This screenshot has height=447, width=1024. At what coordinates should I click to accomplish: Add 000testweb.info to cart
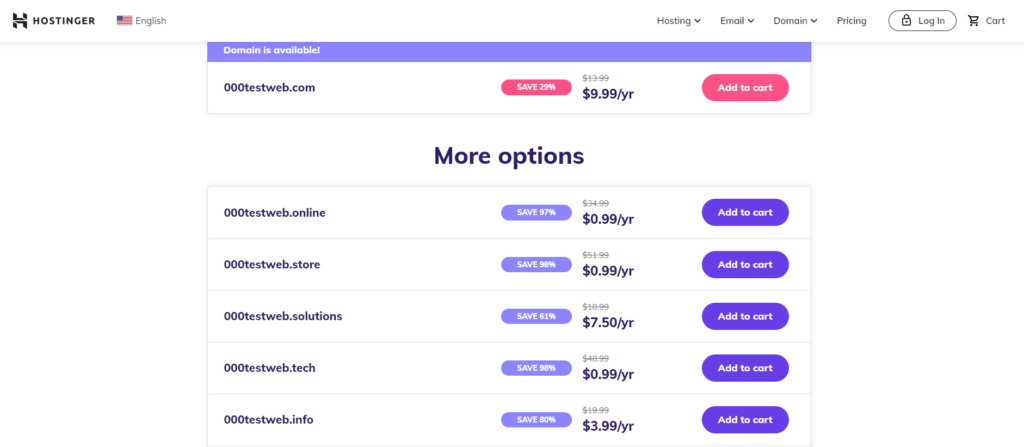(745, 420)
